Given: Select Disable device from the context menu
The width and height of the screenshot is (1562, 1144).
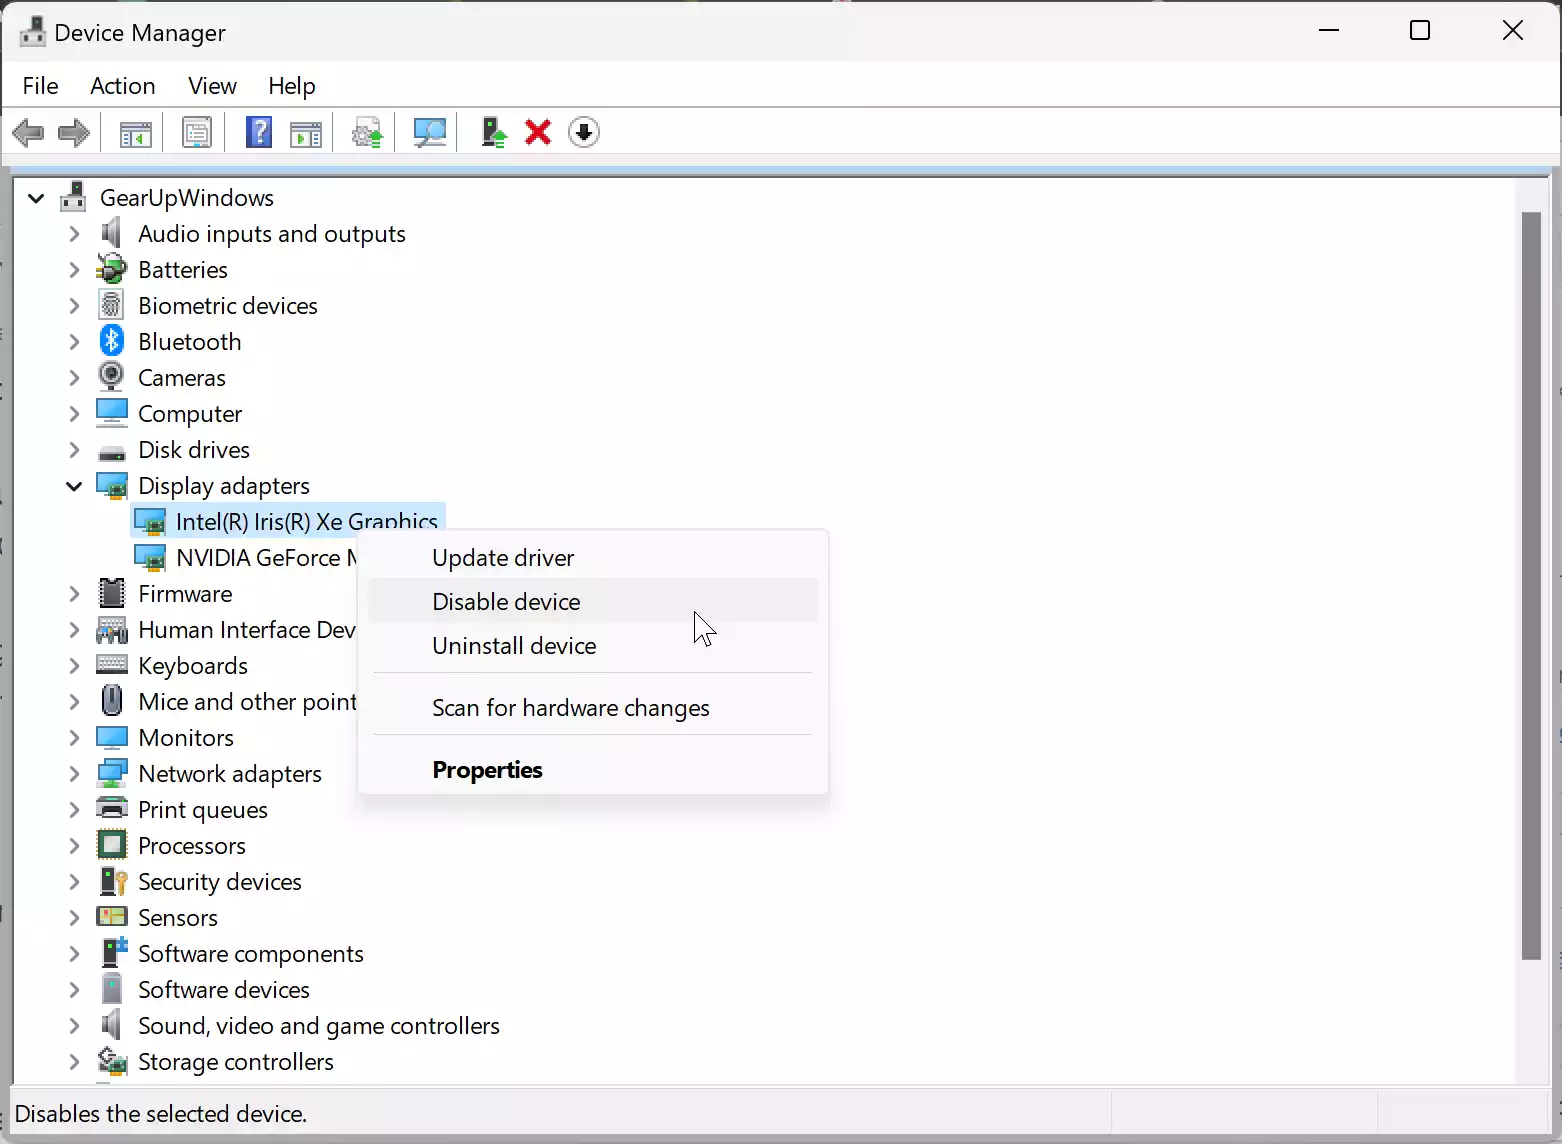Looking at the screenshot, I should click(505, 601).
